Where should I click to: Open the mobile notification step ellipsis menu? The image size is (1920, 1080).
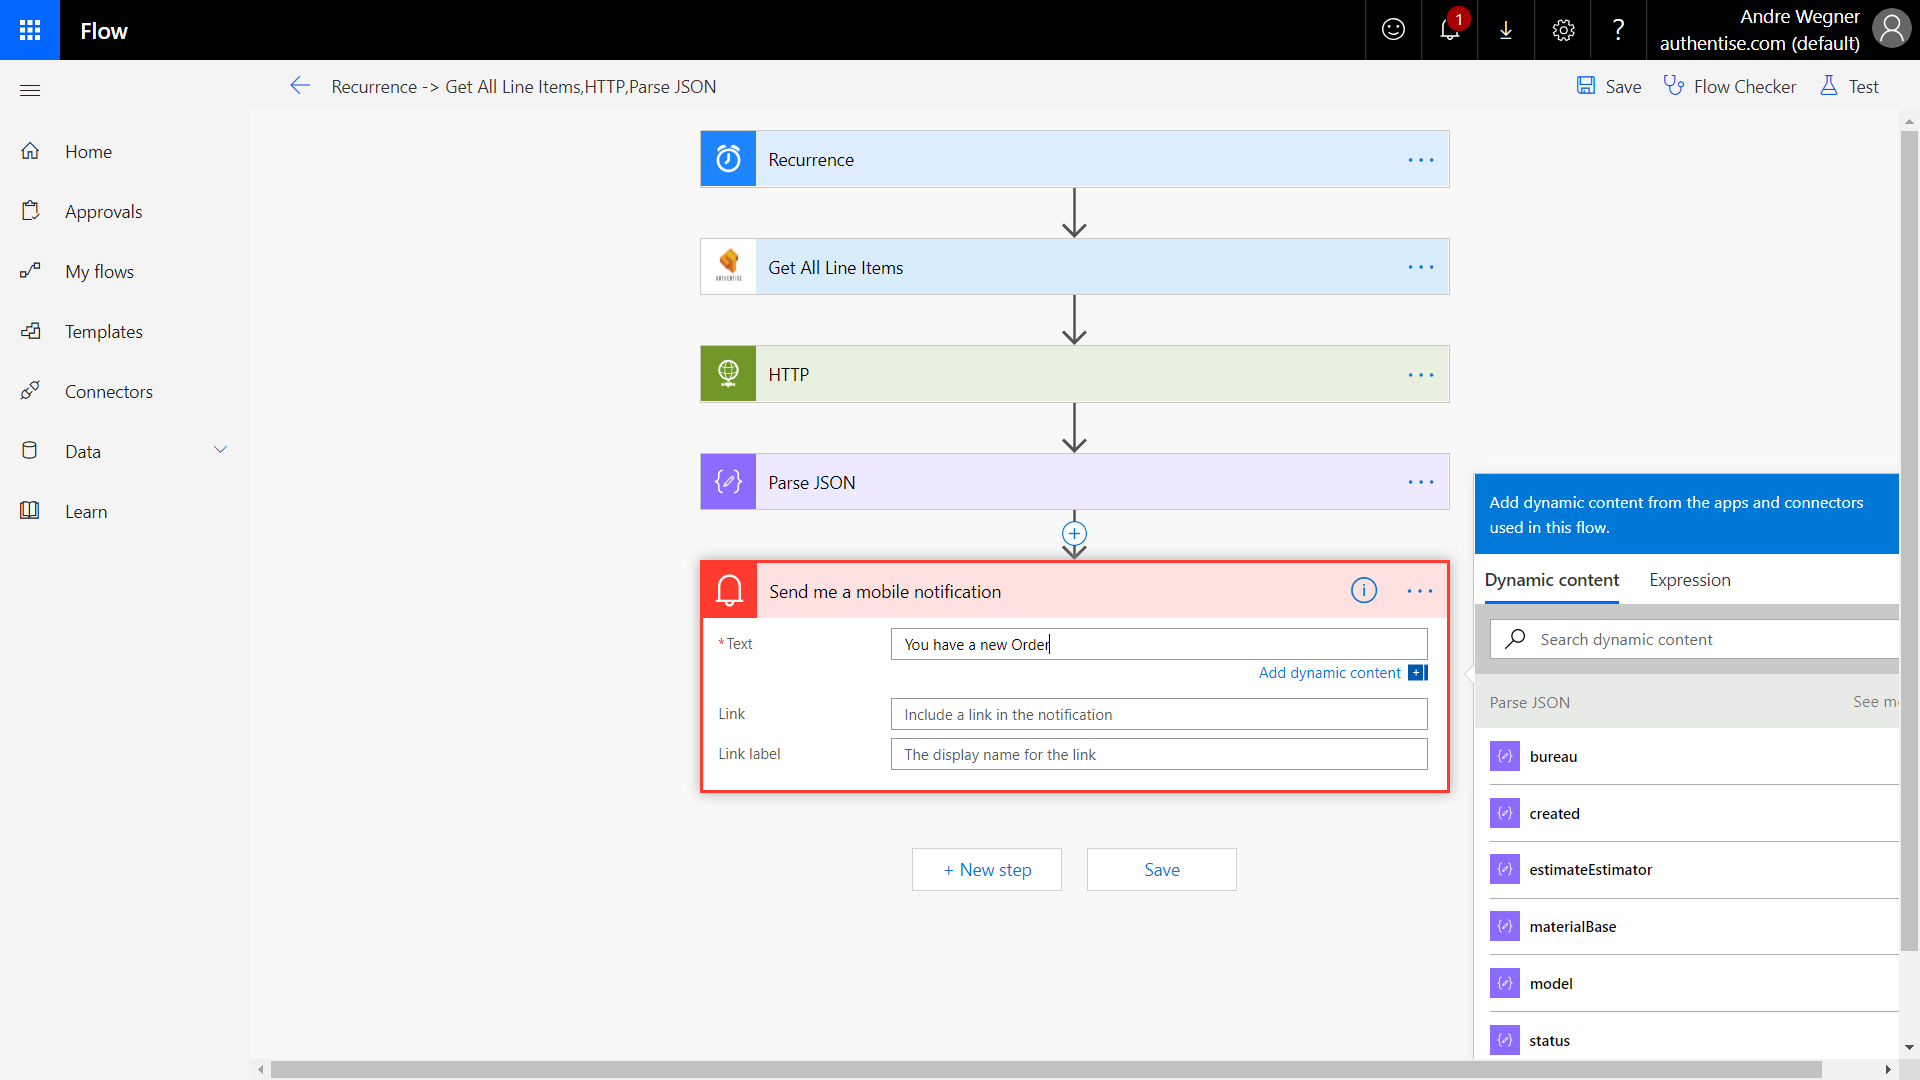point(1420,591)
